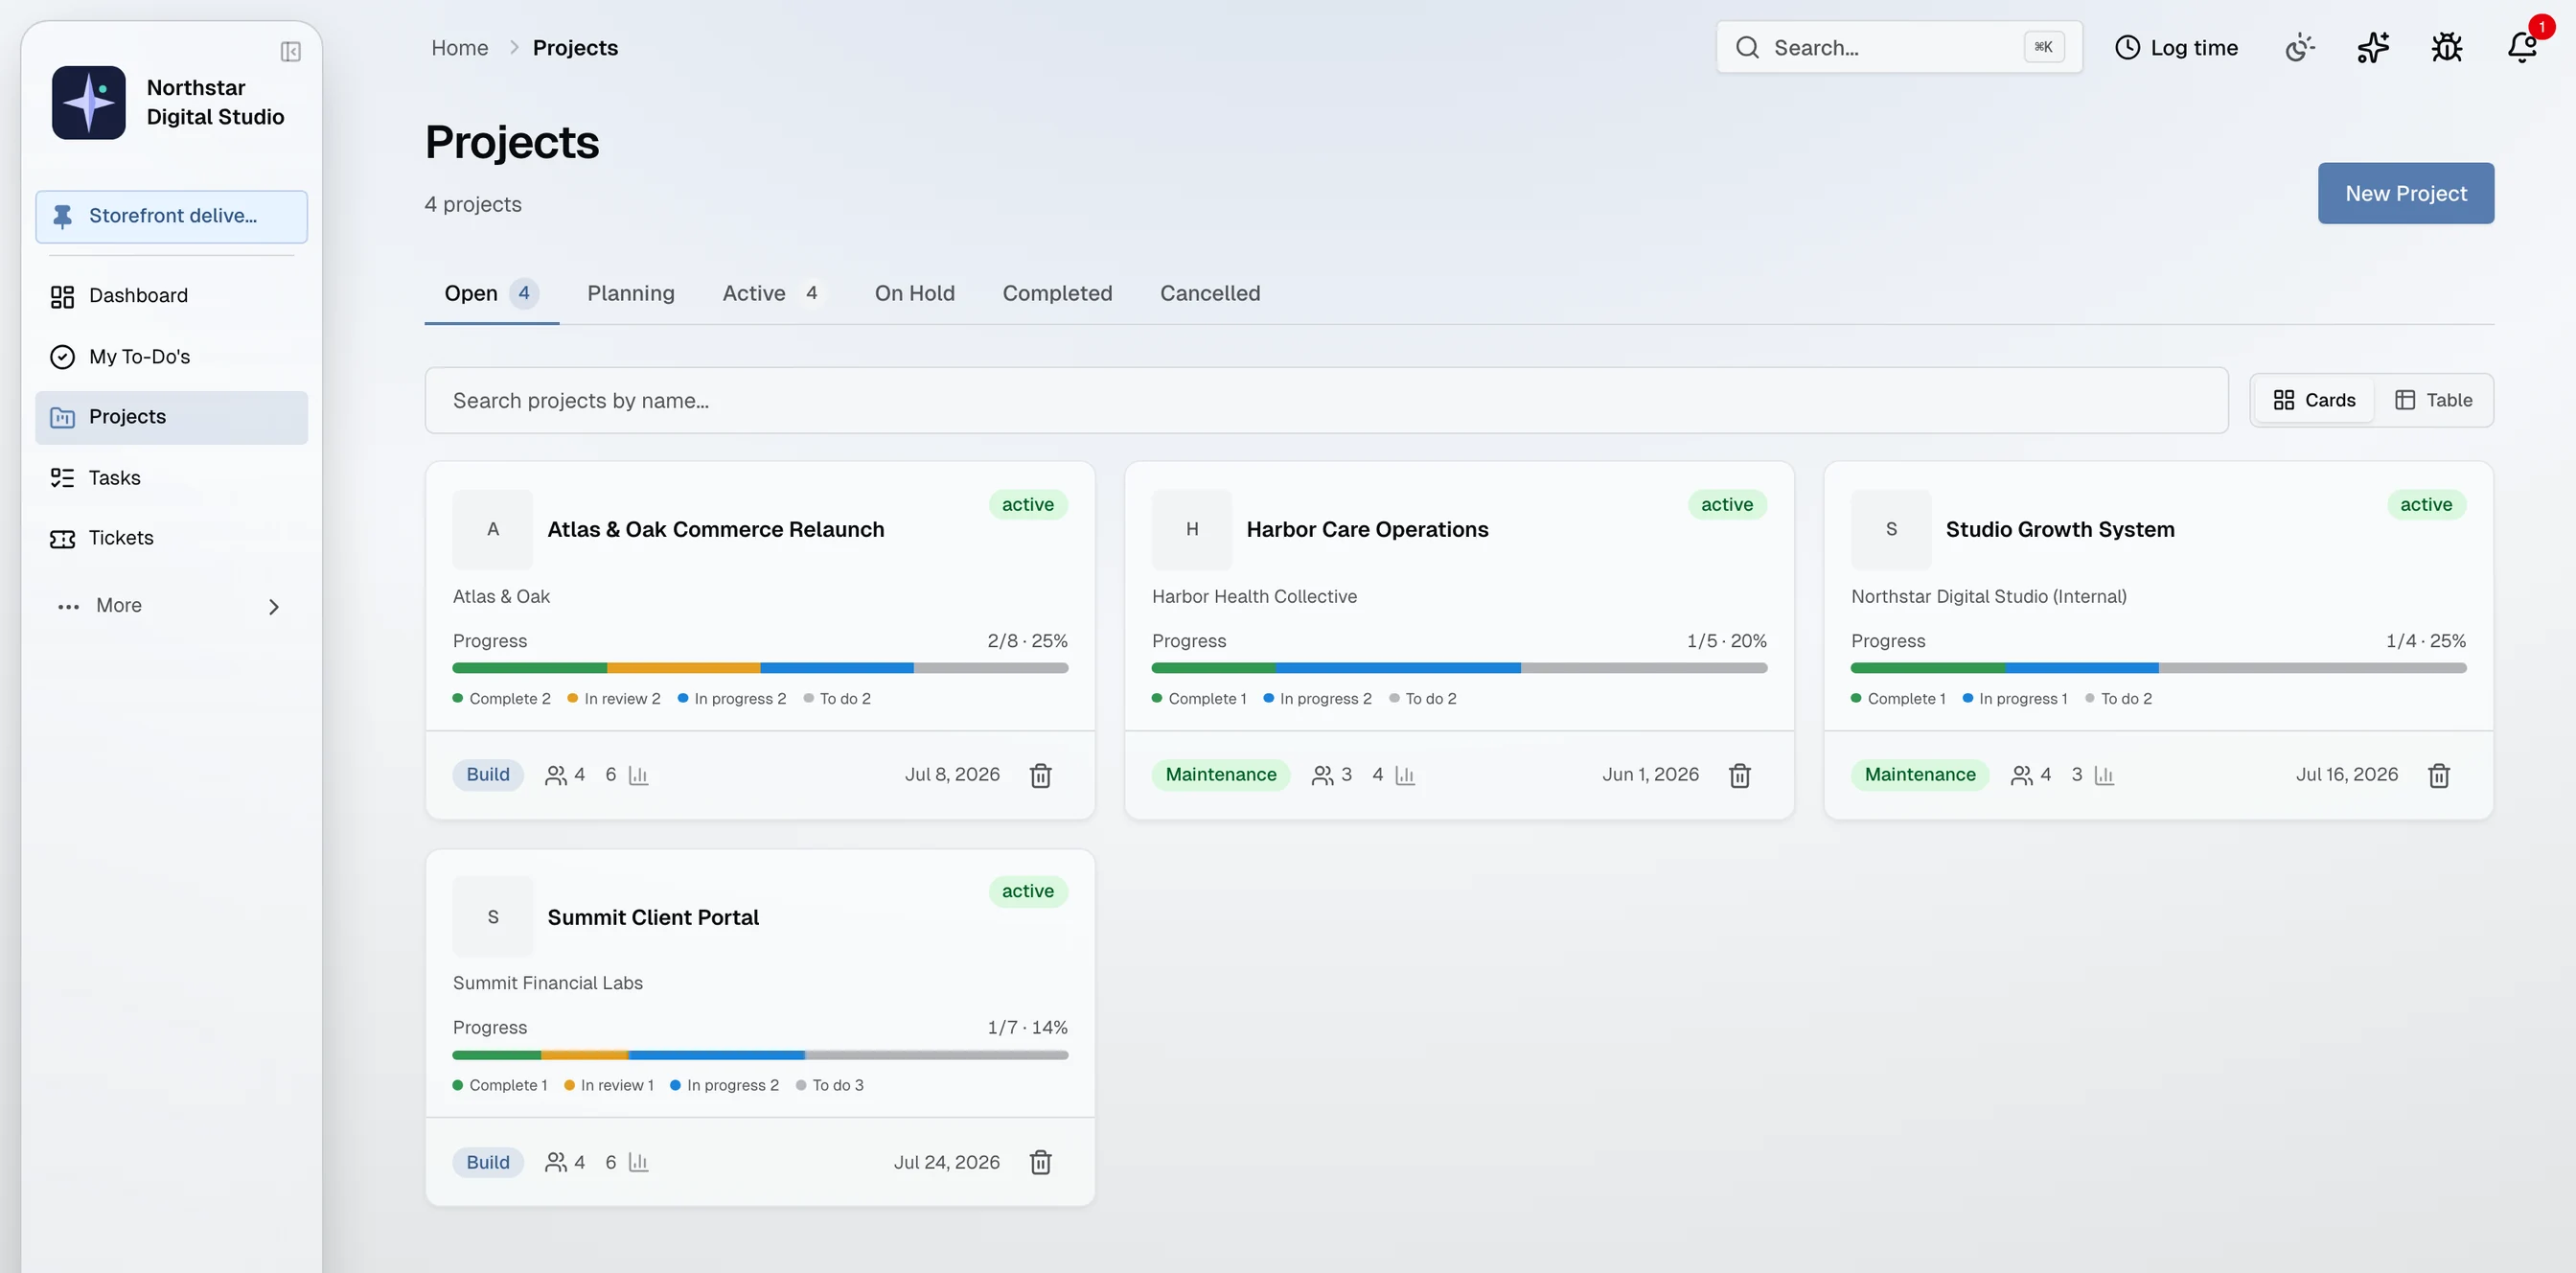
Task: Focus Search projects by name field
Action: [x=1326, y=400]
